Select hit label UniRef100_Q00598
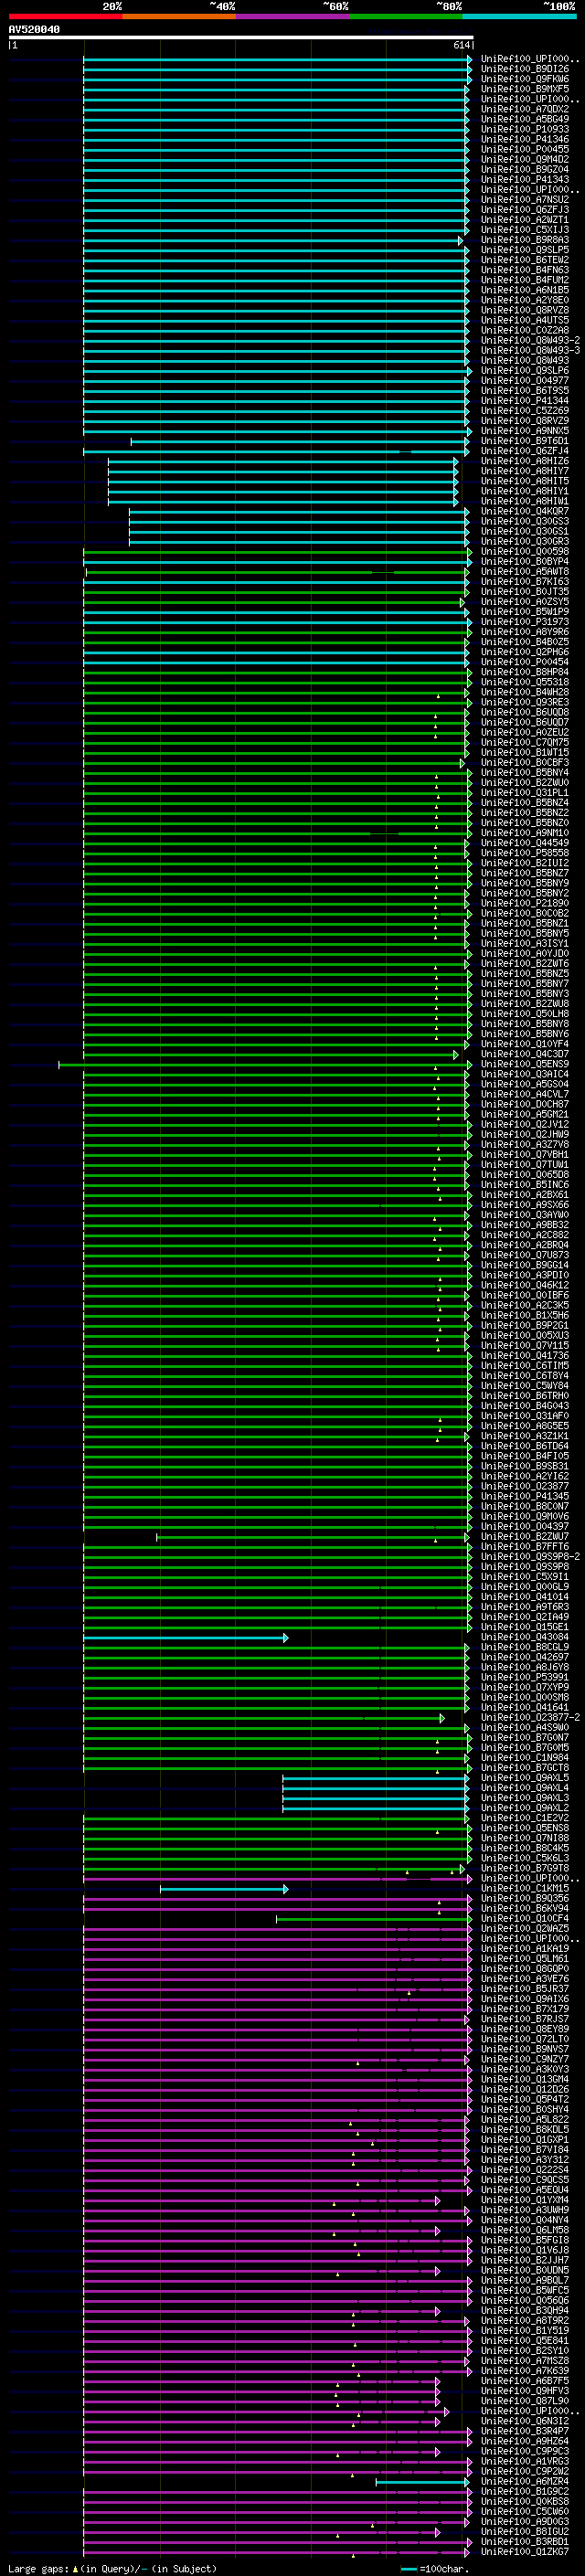The width and height of the screenshot is (585, 2576). tap(524, 551)
